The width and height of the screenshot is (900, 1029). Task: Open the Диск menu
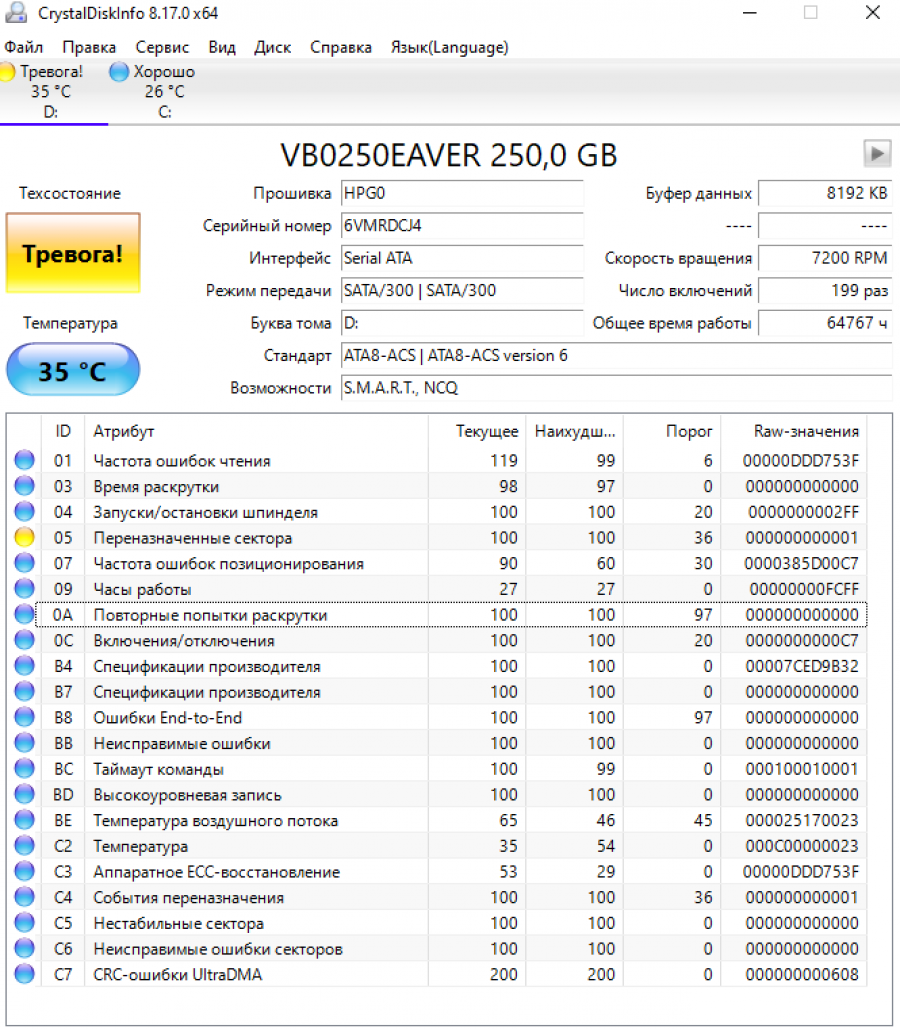pos(272,47)
